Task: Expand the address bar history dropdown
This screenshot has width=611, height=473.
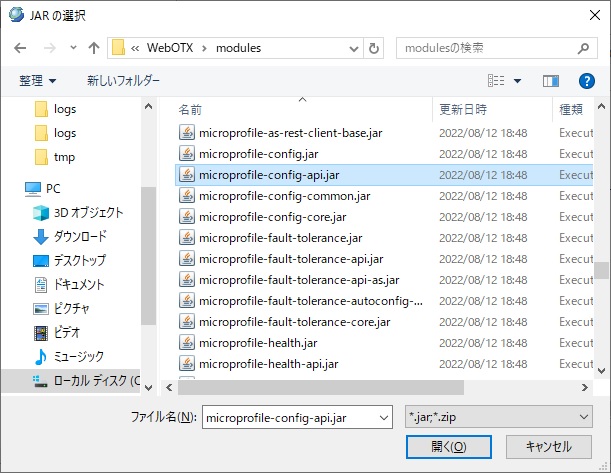Action: pos(351,48)
